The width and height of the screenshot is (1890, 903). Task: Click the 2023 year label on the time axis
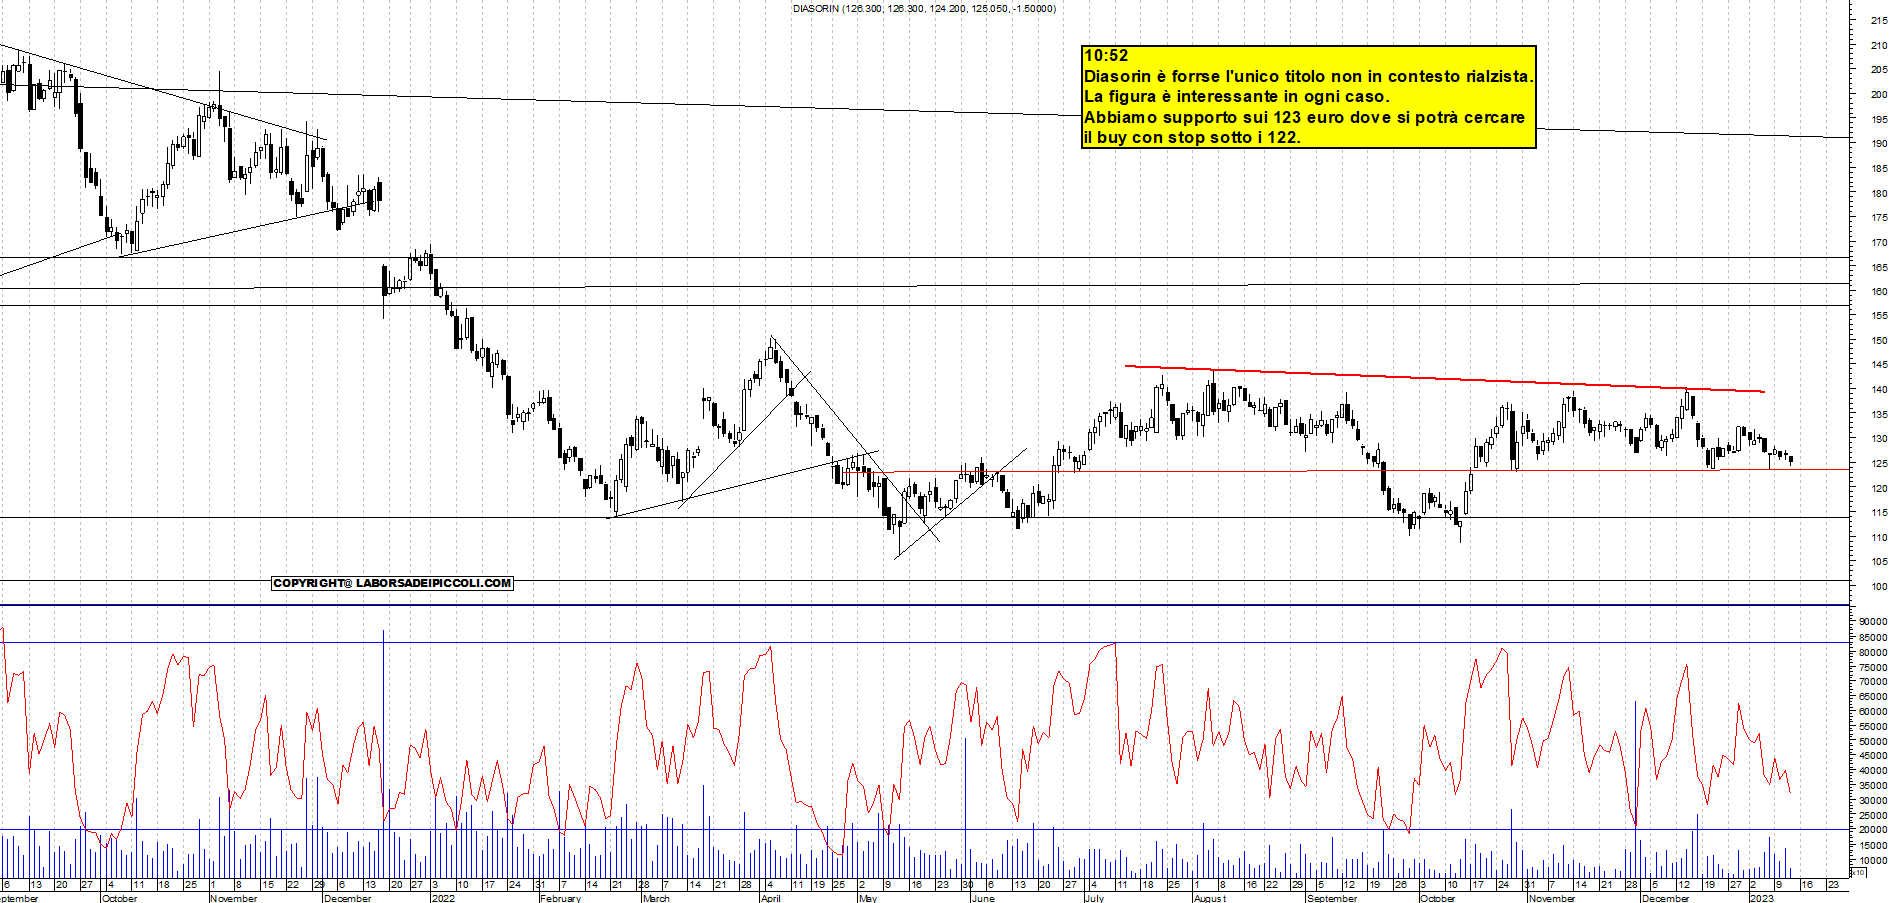point(1761,898)
